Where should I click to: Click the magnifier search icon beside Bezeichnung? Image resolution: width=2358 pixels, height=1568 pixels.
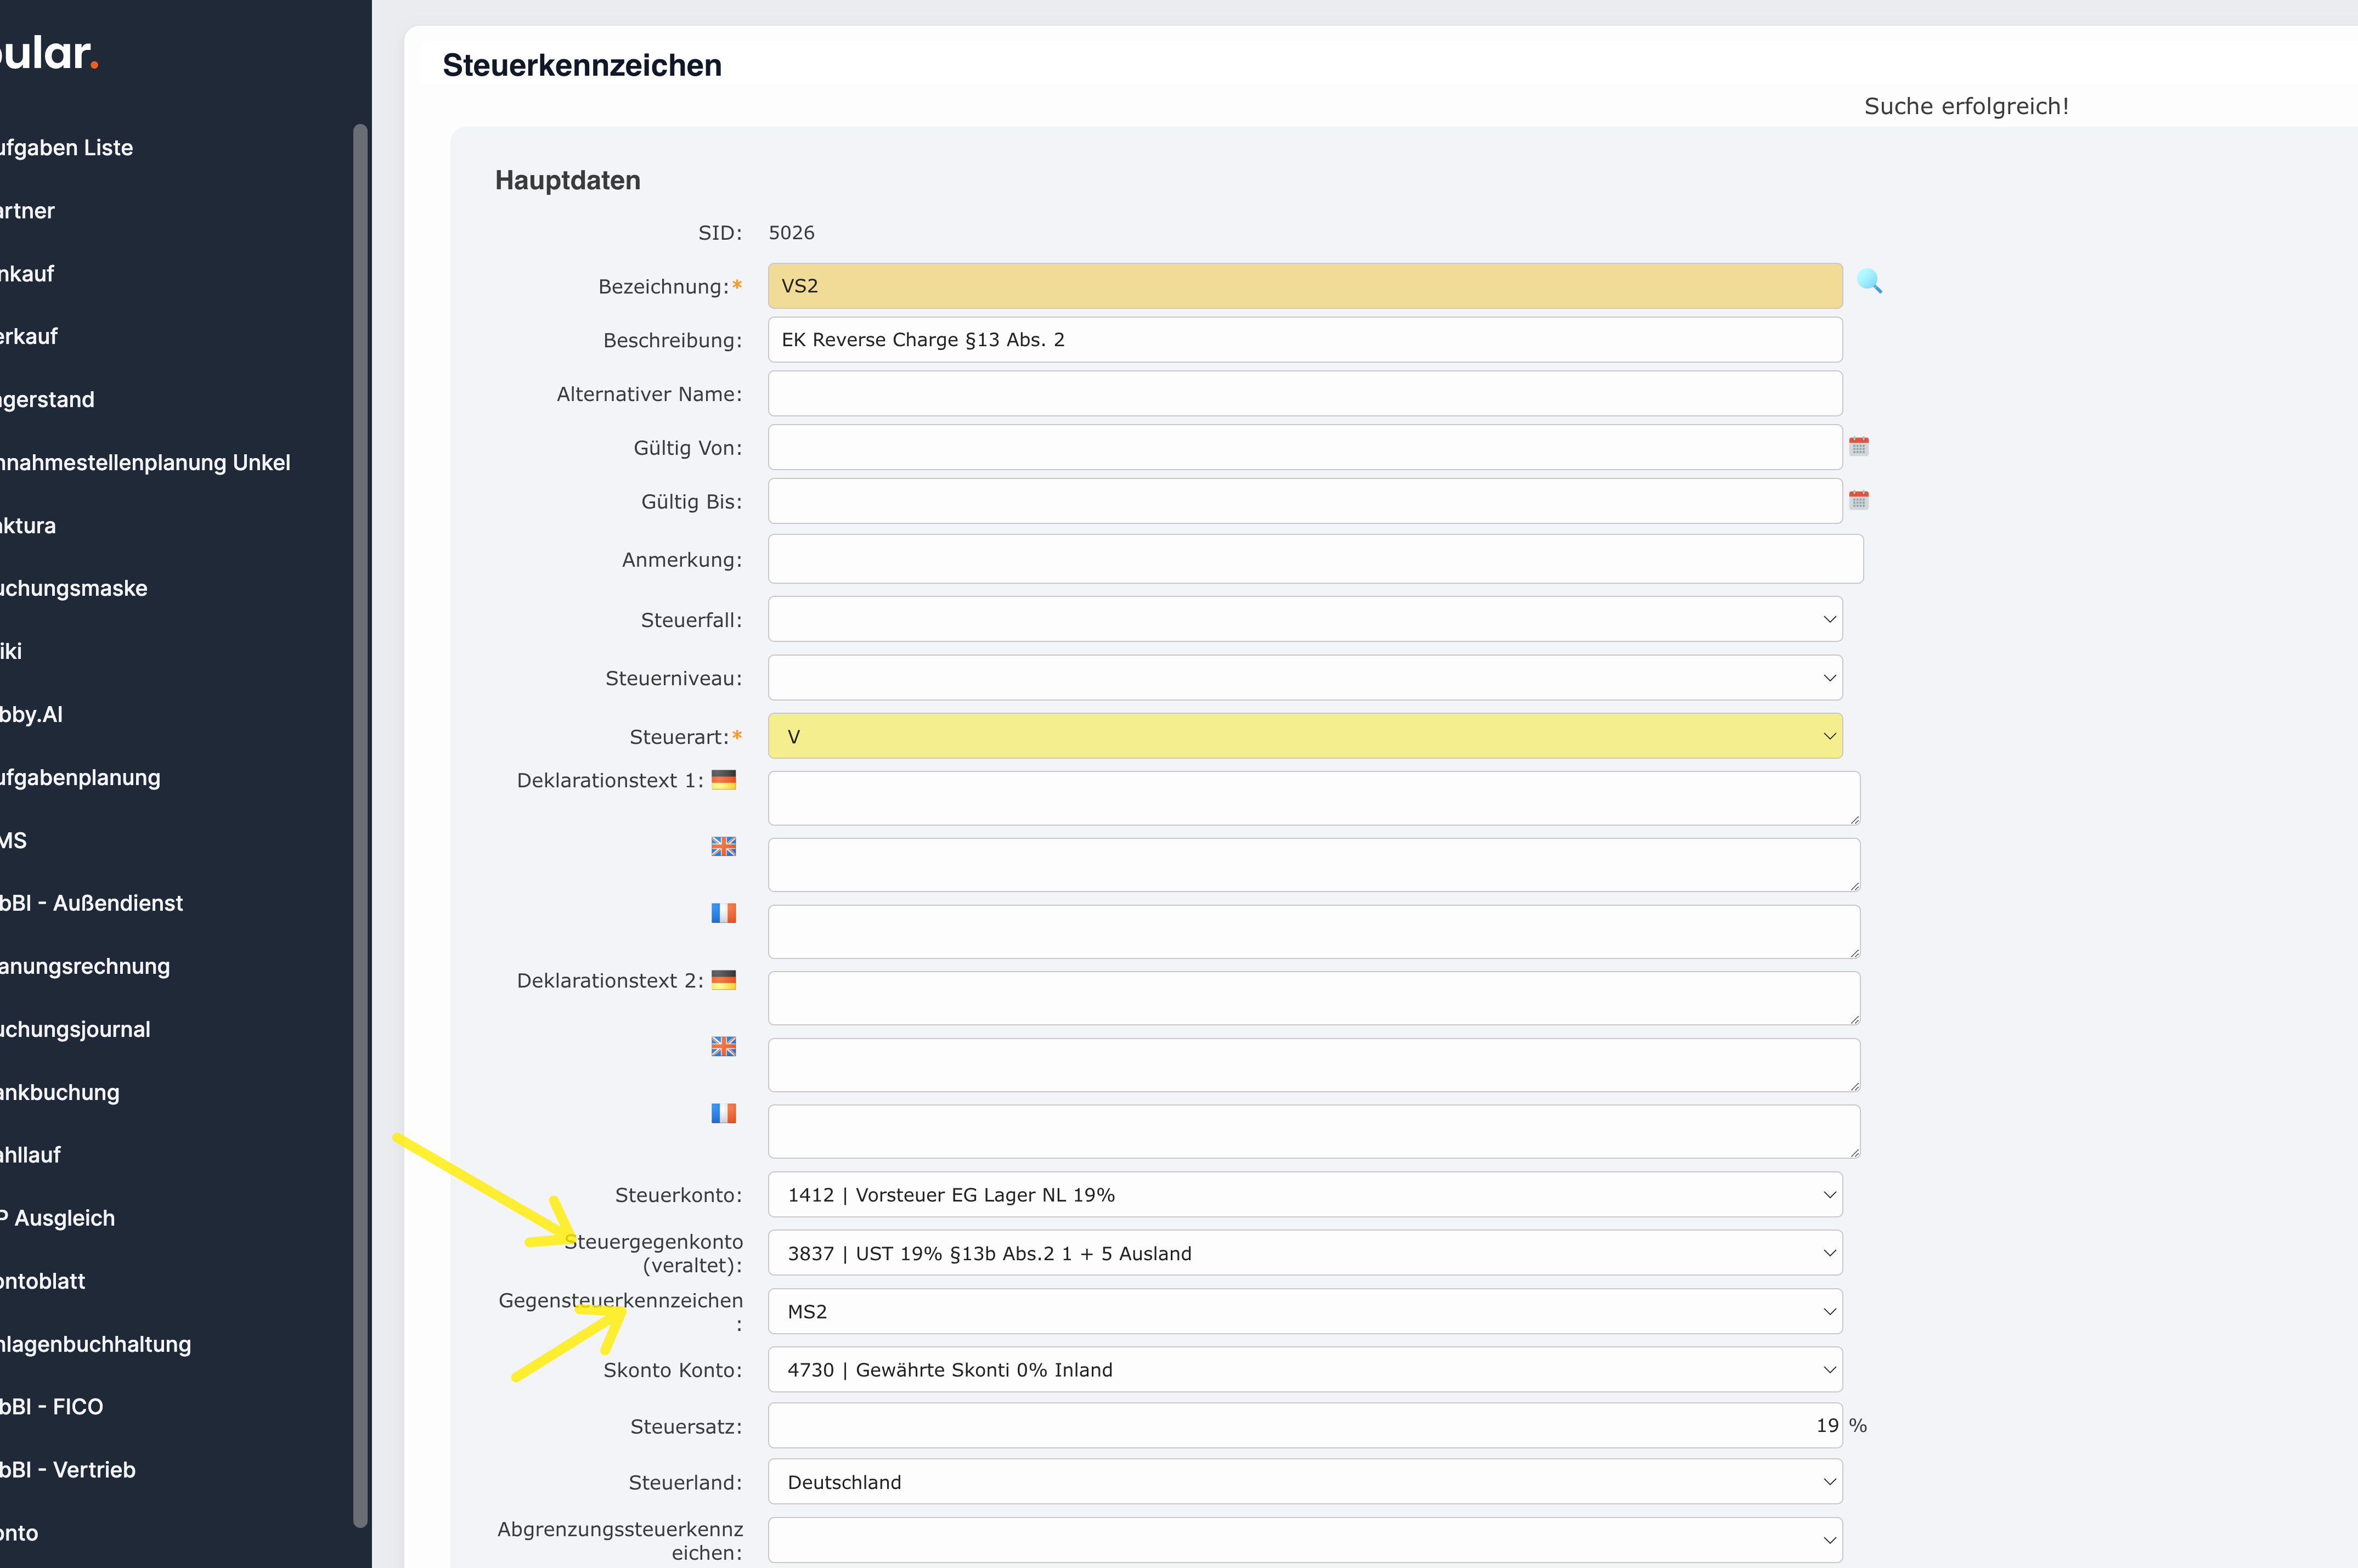point(1869,282)
